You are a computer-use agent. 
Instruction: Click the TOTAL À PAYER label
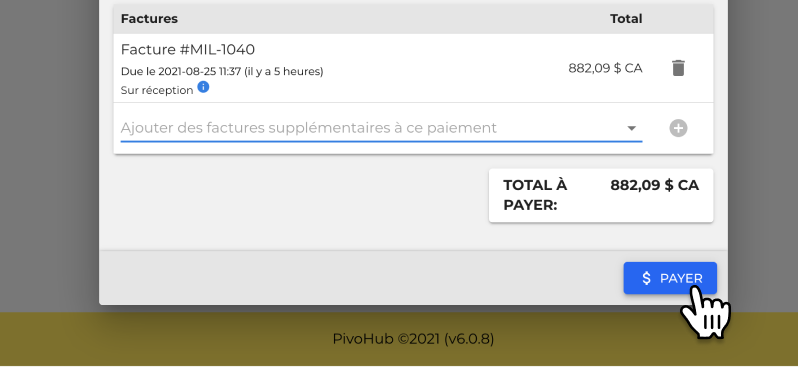(x=535, y=195)
